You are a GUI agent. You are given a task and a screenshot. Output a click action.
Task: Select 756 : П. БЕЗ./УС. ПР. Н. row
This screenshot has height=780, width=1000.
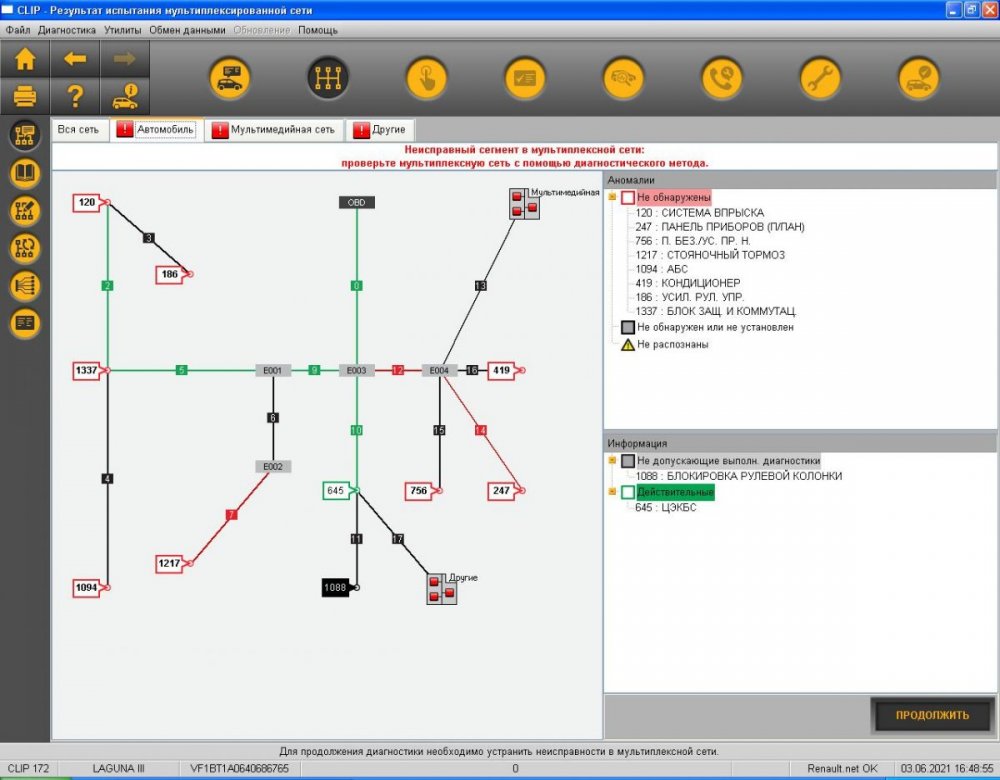693,241
